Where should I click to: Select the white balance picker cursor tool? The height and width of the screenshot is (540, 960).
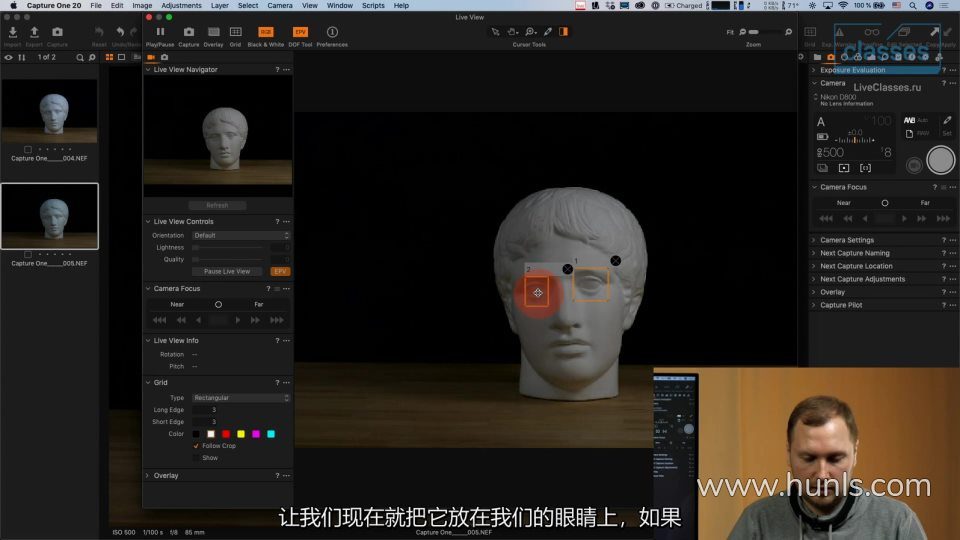pos(548,32)
